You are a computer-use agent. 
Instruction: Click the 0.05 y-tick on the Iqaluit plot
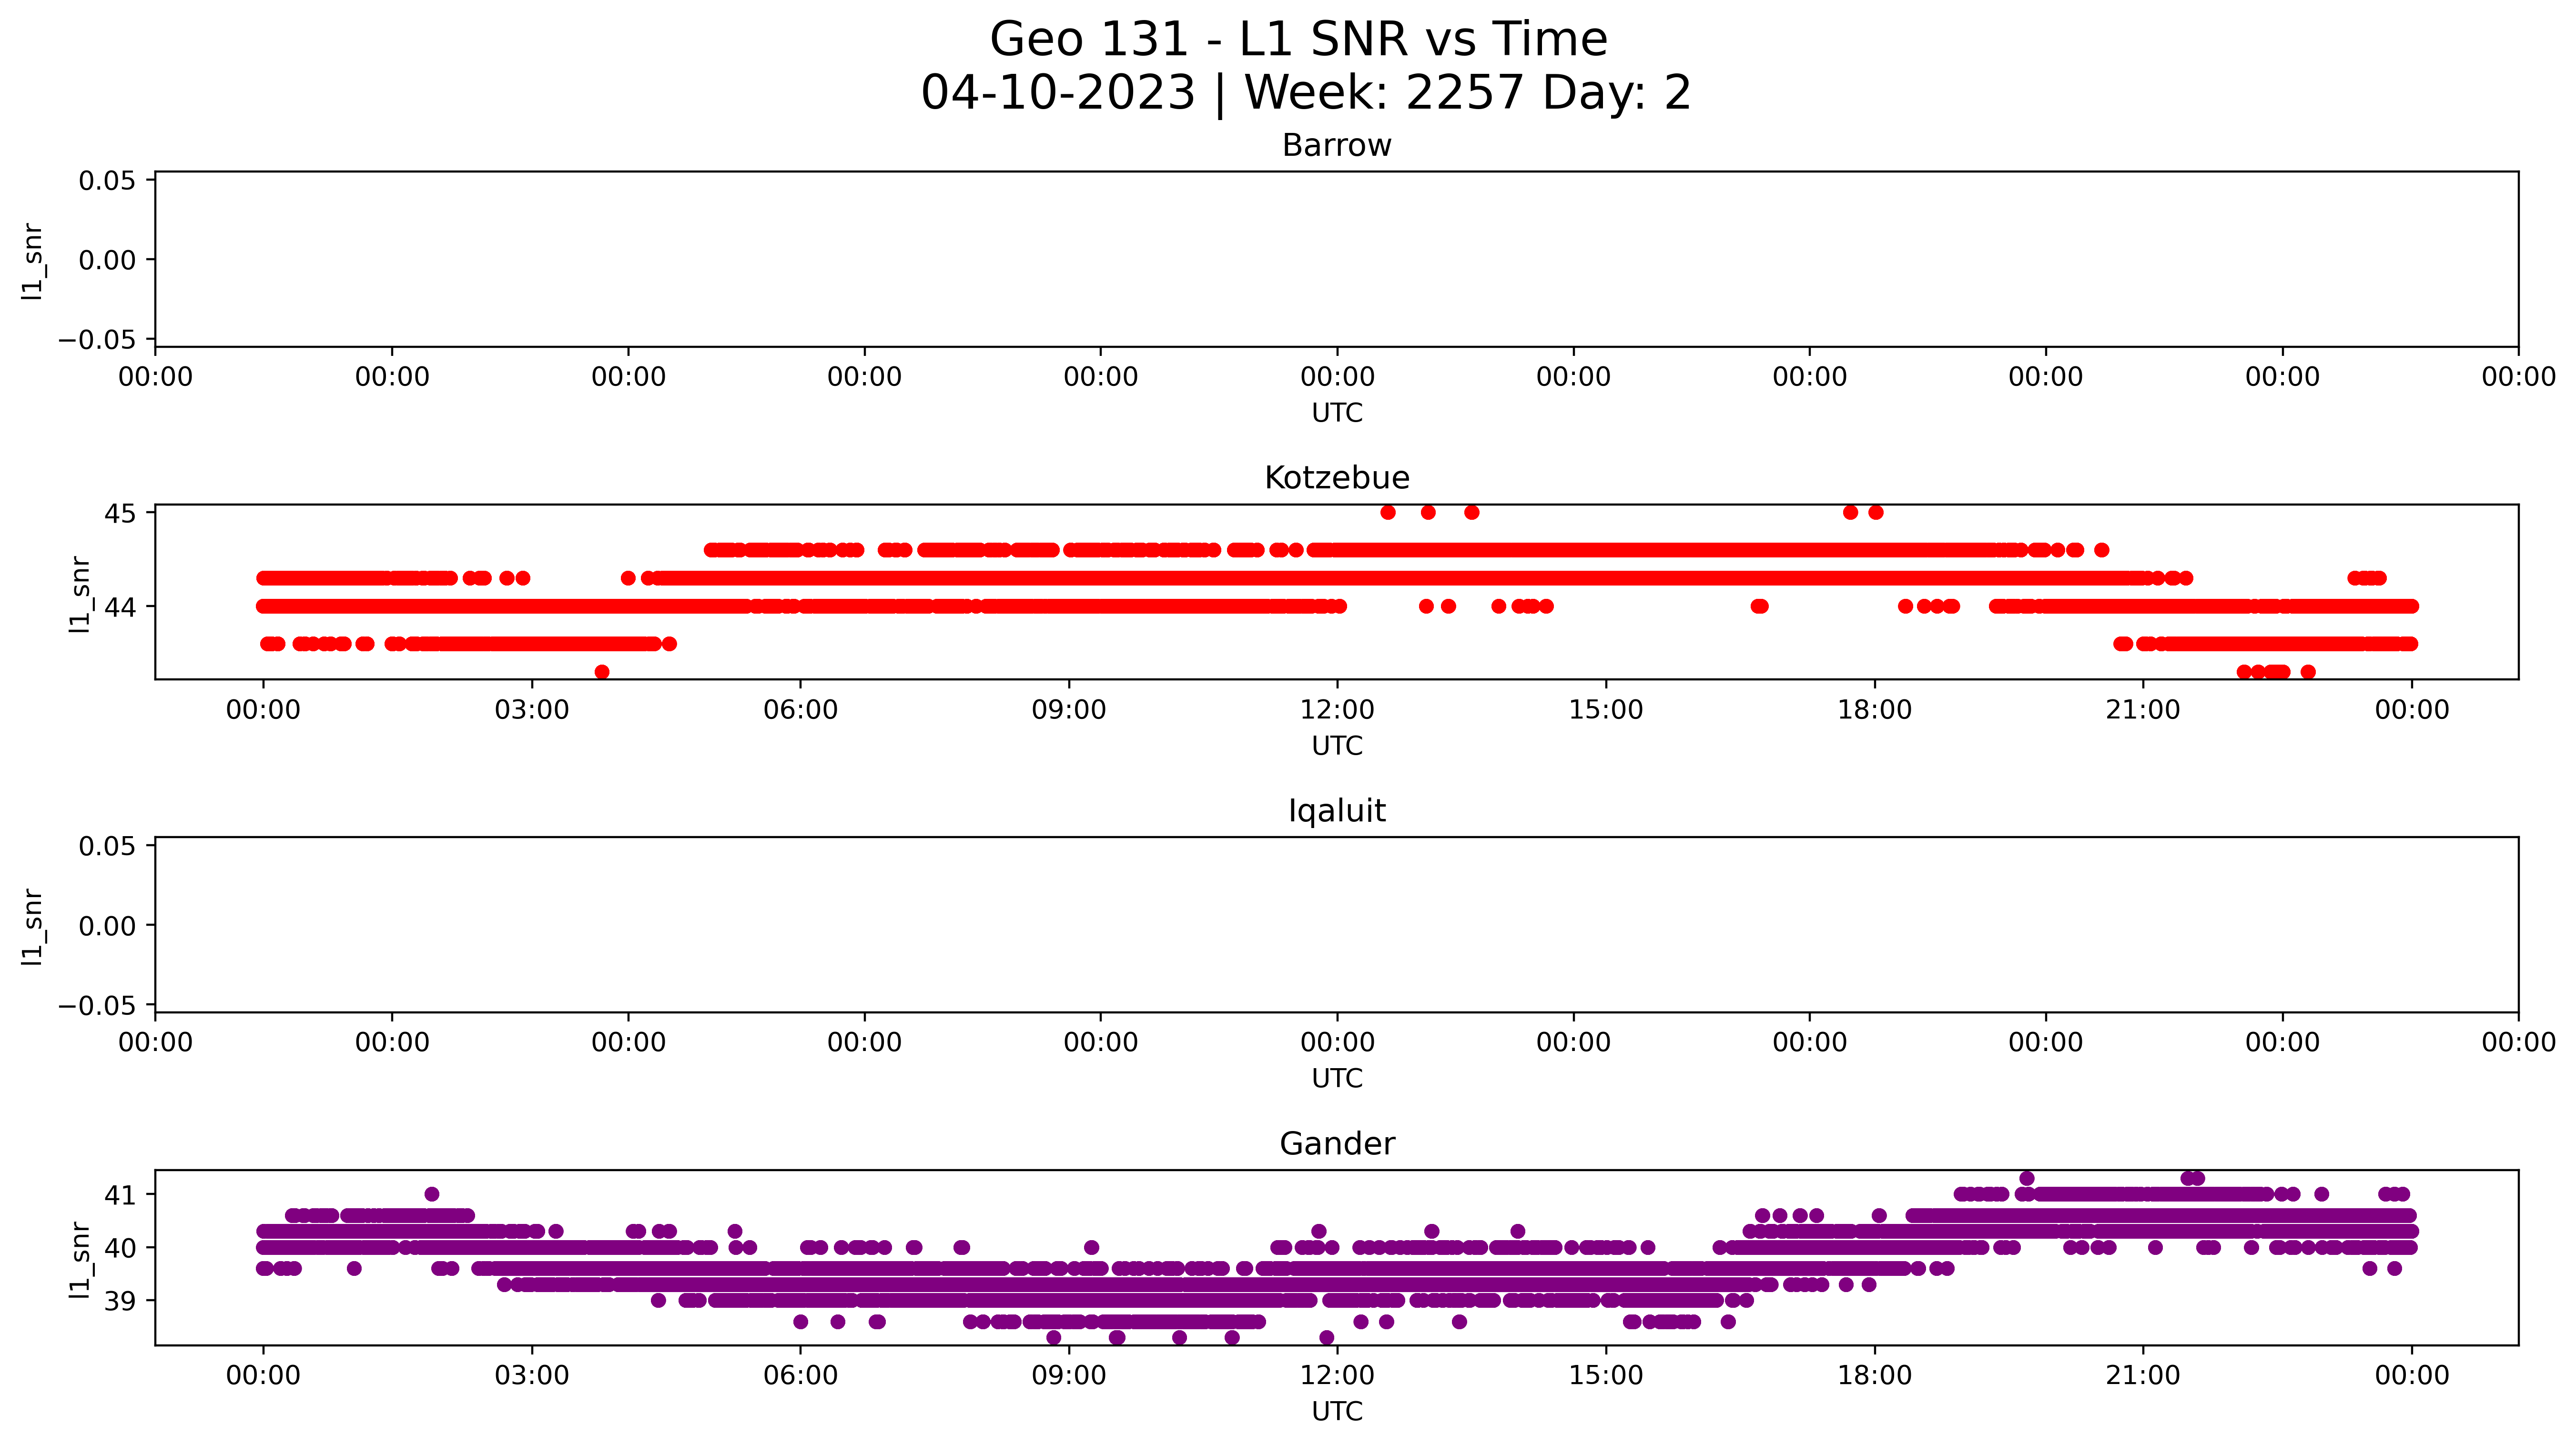(107, 846)
